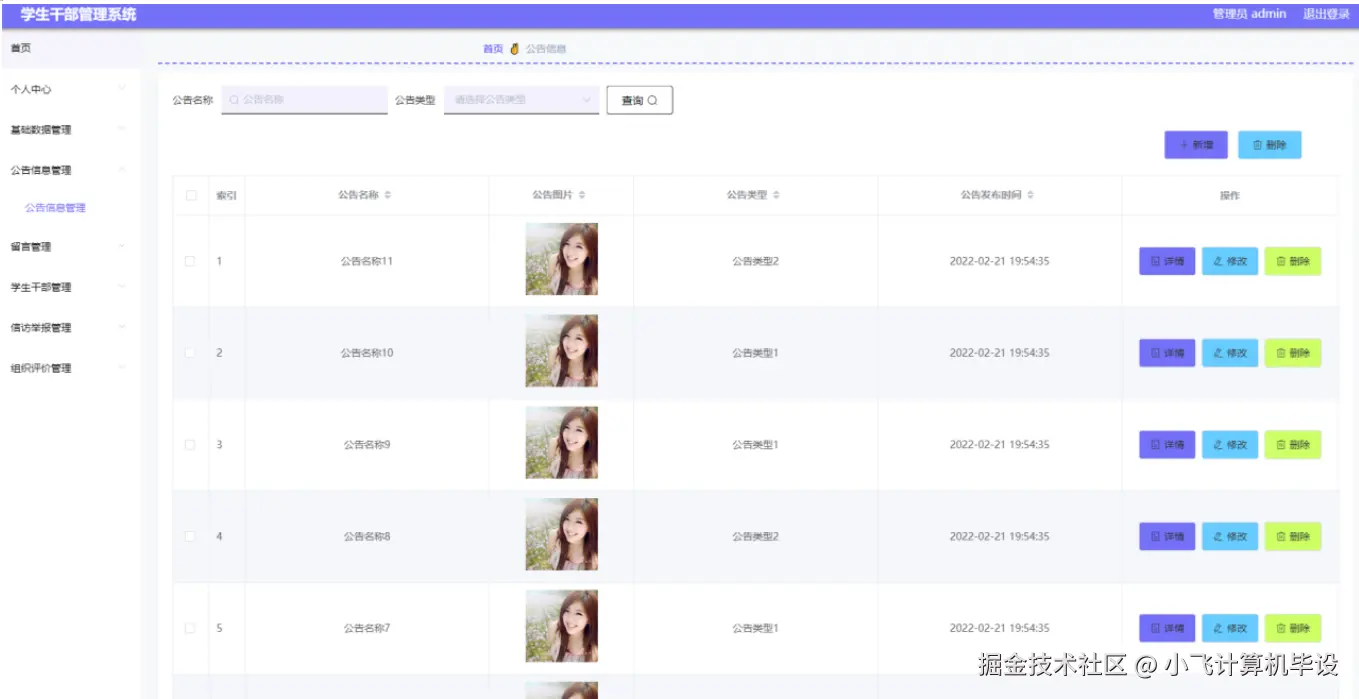The image size is (1359, 699).
Task: Click 删除 trash icon for row 公告名称11
Action: [x=1281, y=261]
